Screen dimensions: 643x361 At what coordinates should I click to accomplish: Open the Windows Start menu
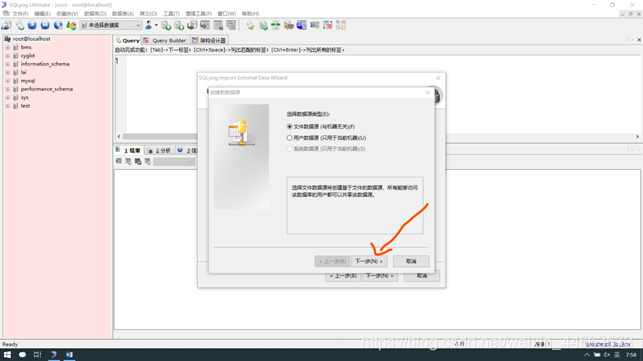pos(7,354)
